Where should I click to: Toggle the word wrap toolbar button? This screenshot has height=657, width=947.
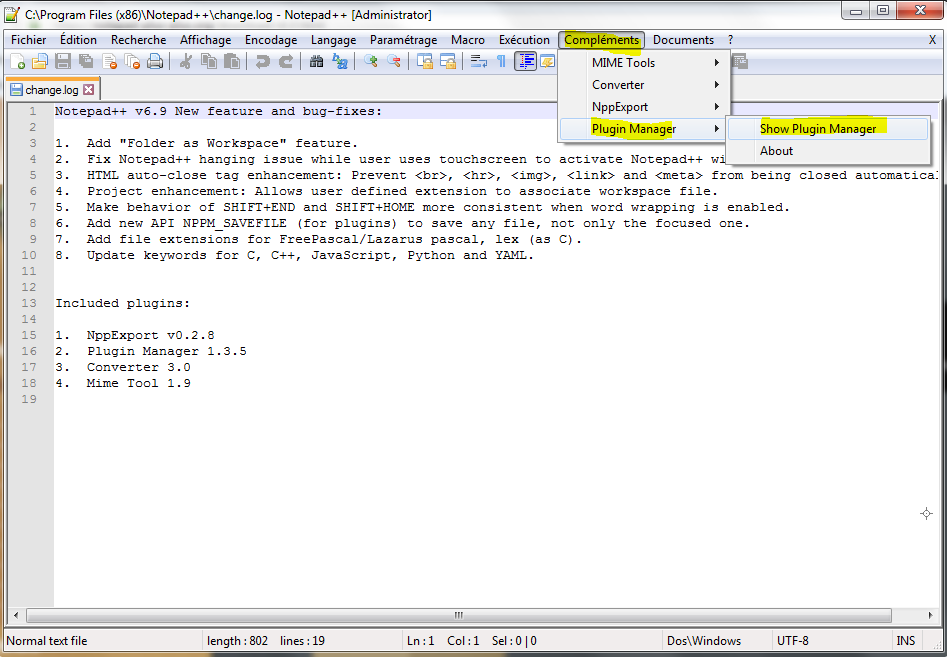click(x=479, y=62)
